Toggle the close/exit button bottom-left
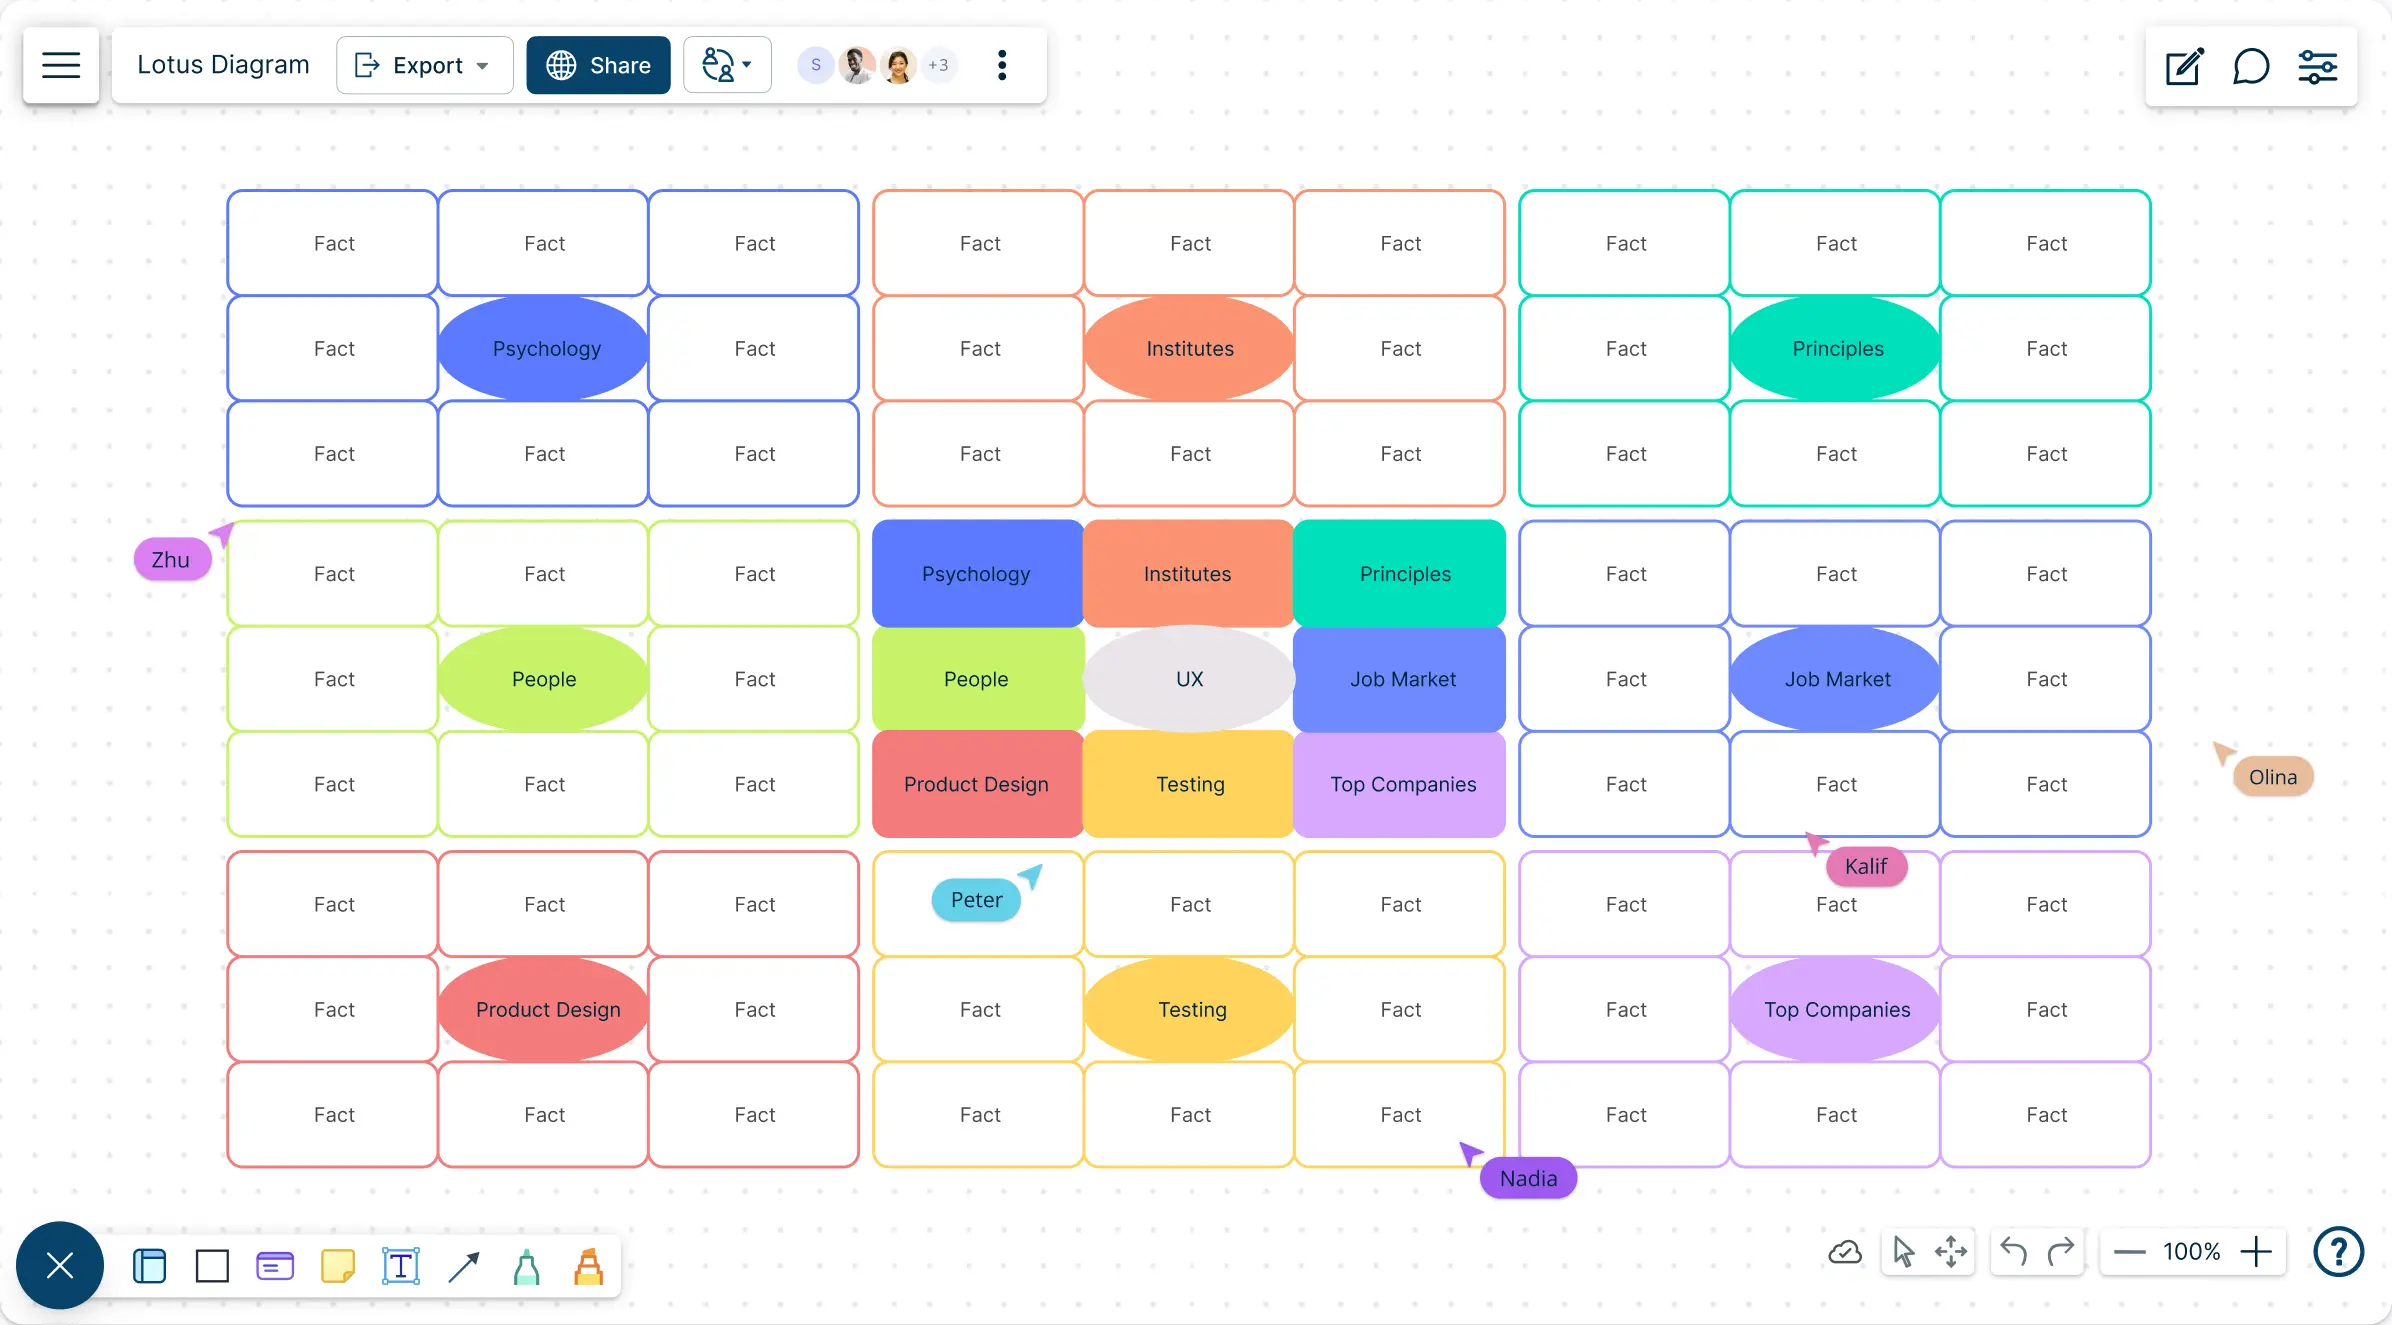Image resolution: width=2392 pixels, height=1325 pixels. [x=60, y=1265]
